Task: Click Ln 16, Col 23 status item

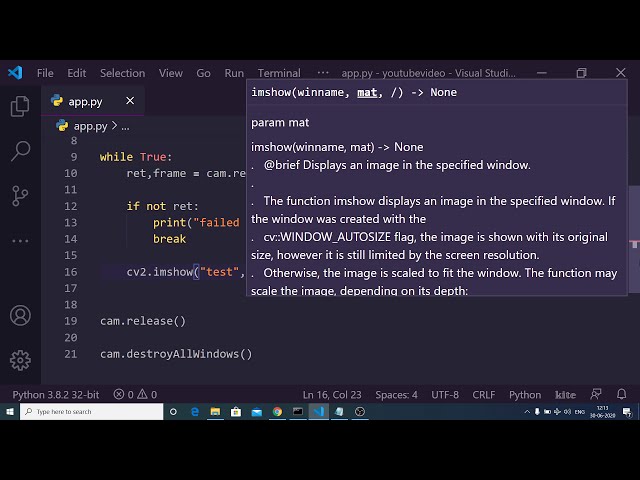Action: click(x=332, y=395)
